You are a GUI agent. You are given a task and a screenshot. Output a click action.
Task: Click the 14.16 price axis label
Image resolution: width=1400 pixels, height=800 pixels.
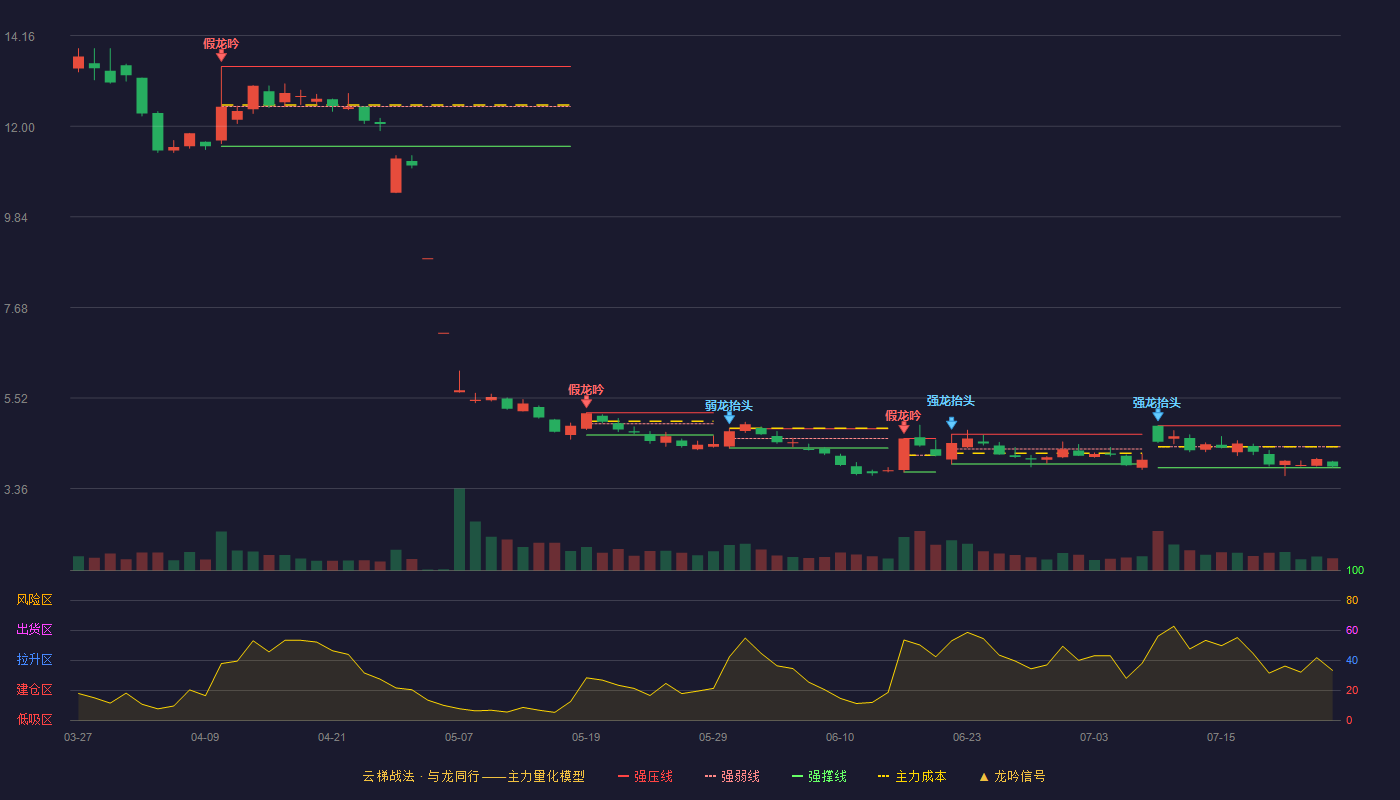coord(19,37)
